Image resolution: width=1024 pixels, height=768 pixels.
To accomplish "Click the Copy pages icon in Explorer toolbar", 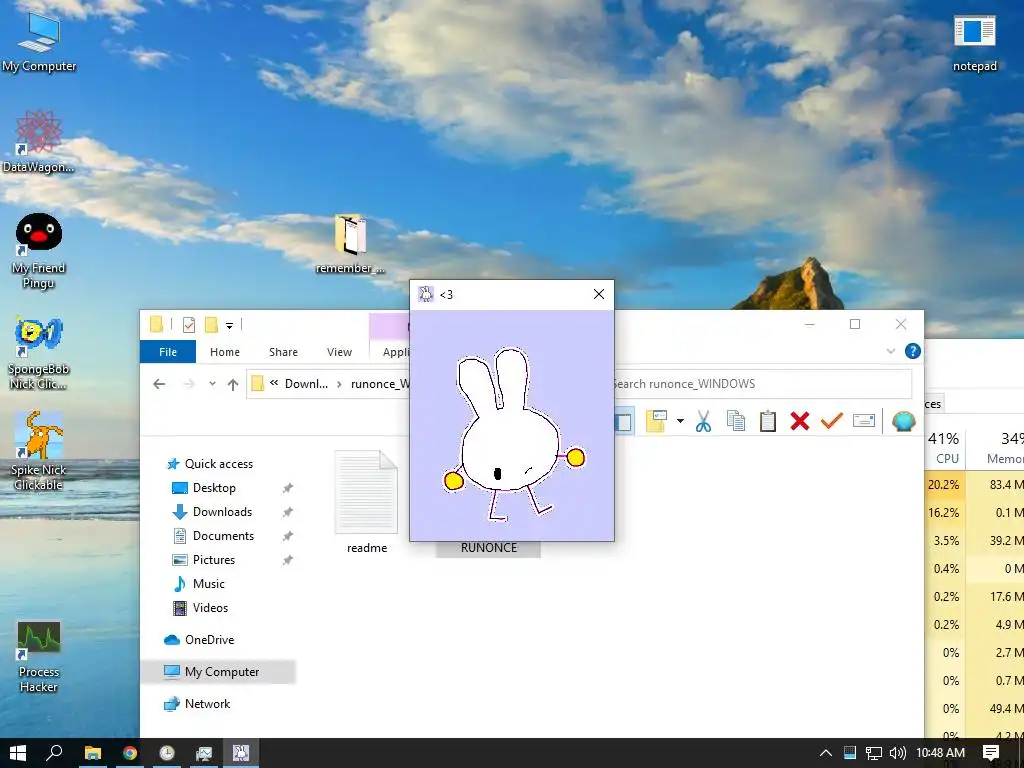I will pyautogui.click(x=736, y=421).
